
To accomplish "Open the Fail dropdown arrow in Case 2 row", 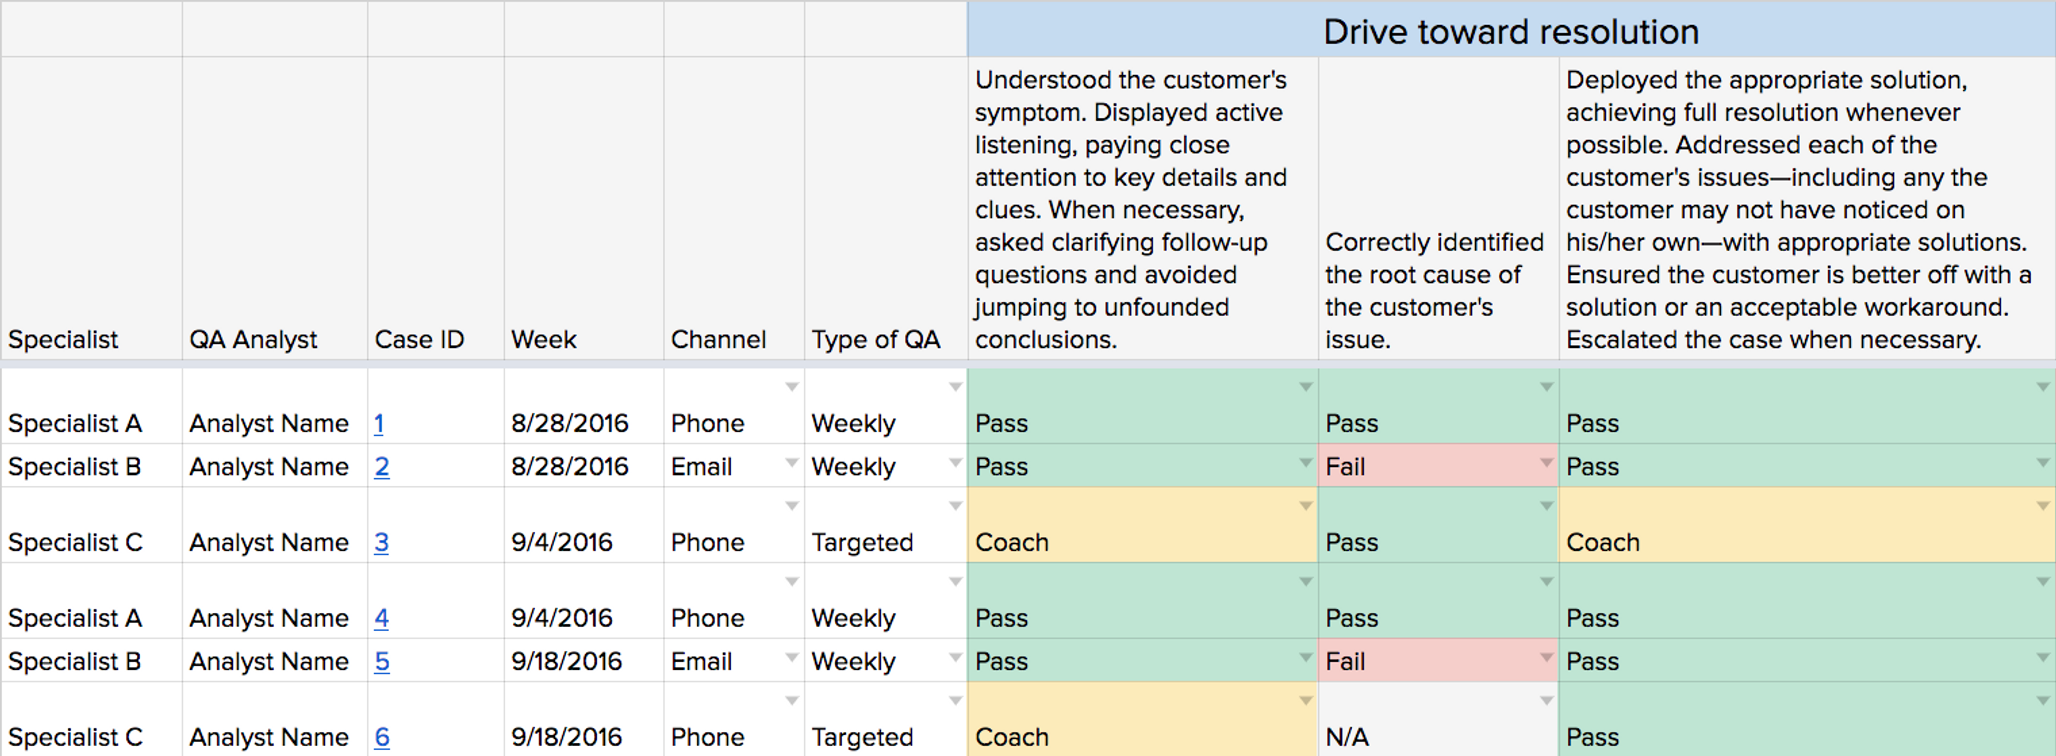I will (1546, 463).
